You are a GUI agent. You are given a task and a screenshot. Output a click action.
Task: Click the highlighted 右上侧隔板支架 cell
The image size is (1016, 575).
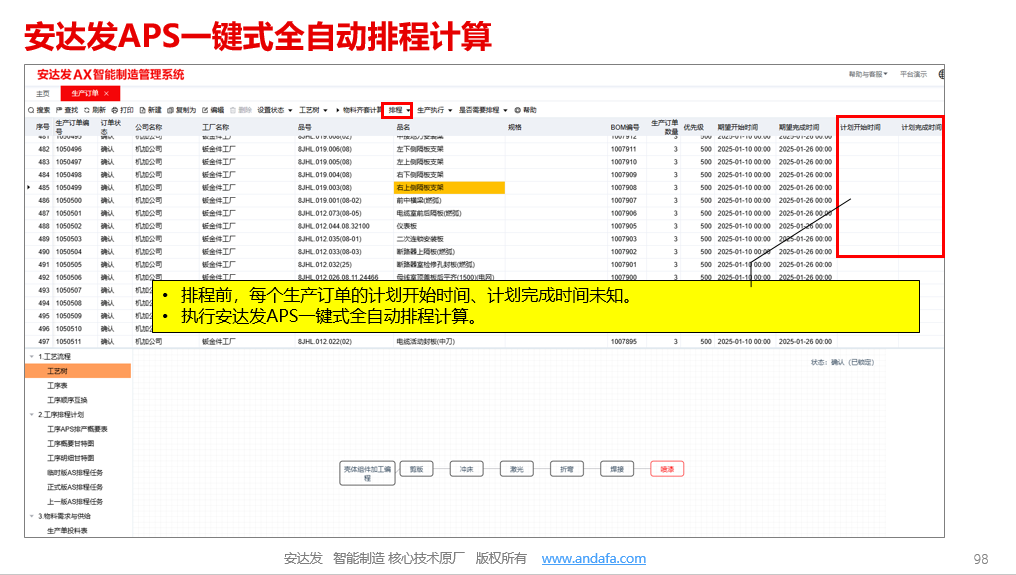point(449,188)
